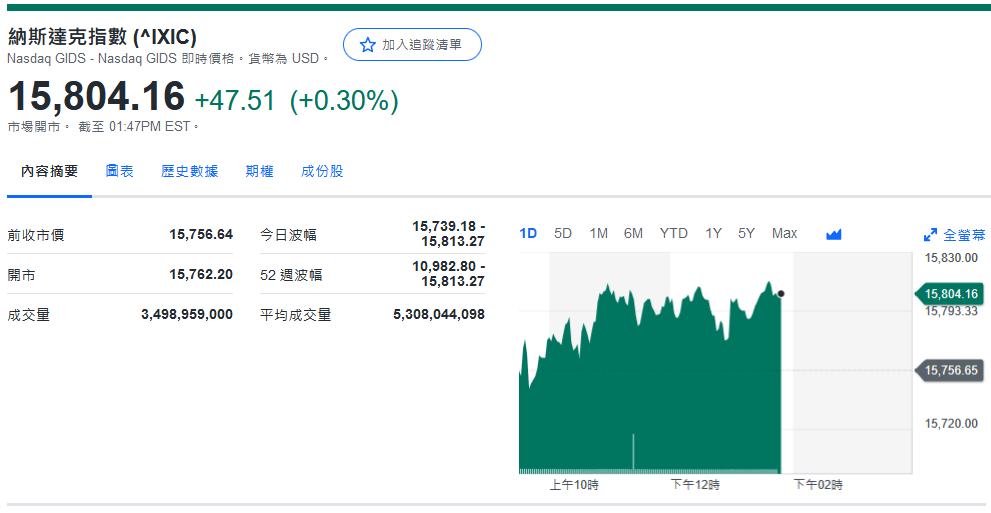Set chart range to 1M

pyautogui.click(x=598, y=233)
